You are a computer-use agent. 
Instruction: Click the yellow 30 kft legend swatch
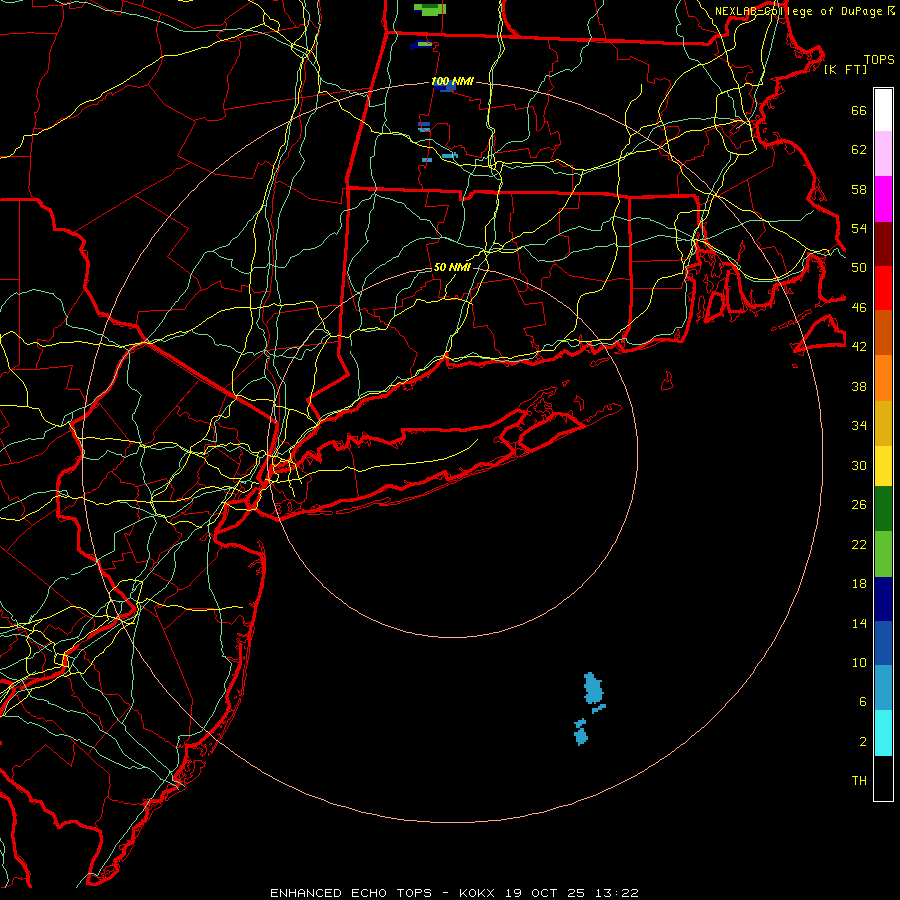pos(883,466)
